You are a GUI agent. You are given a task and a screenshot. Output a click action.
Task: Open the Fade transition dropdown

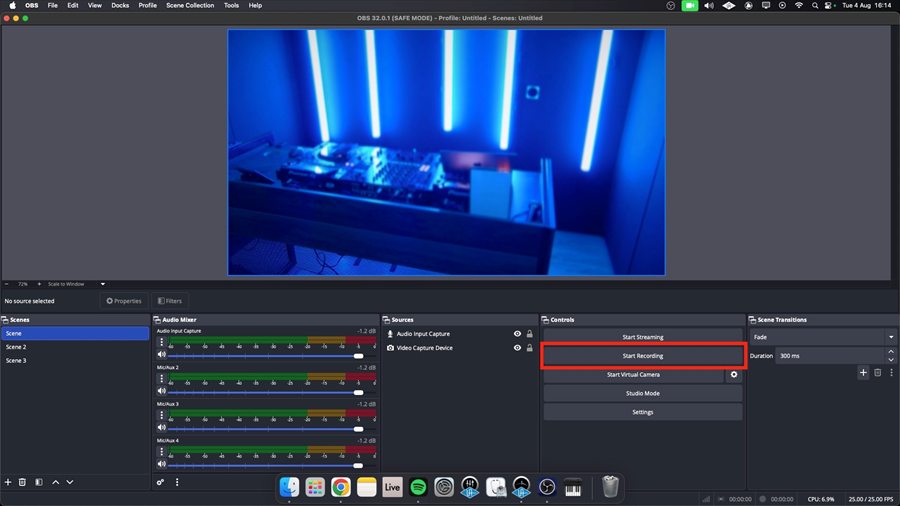[x=823, y=337]
